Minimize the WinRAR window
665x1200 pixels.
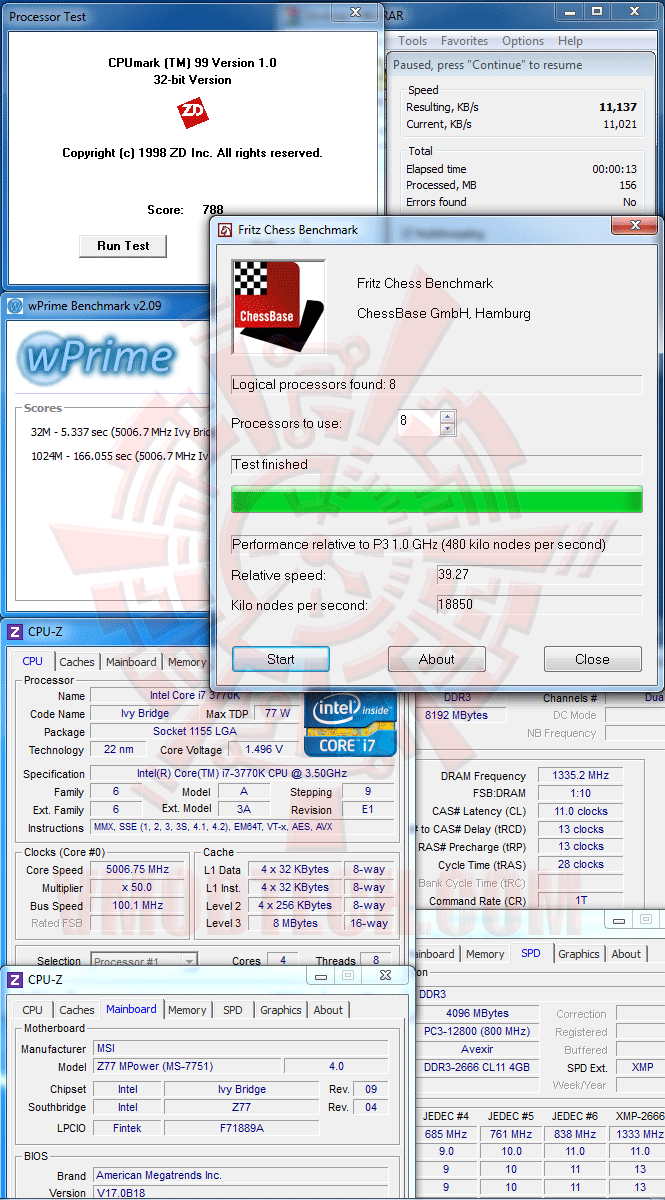tap(569, 10)
